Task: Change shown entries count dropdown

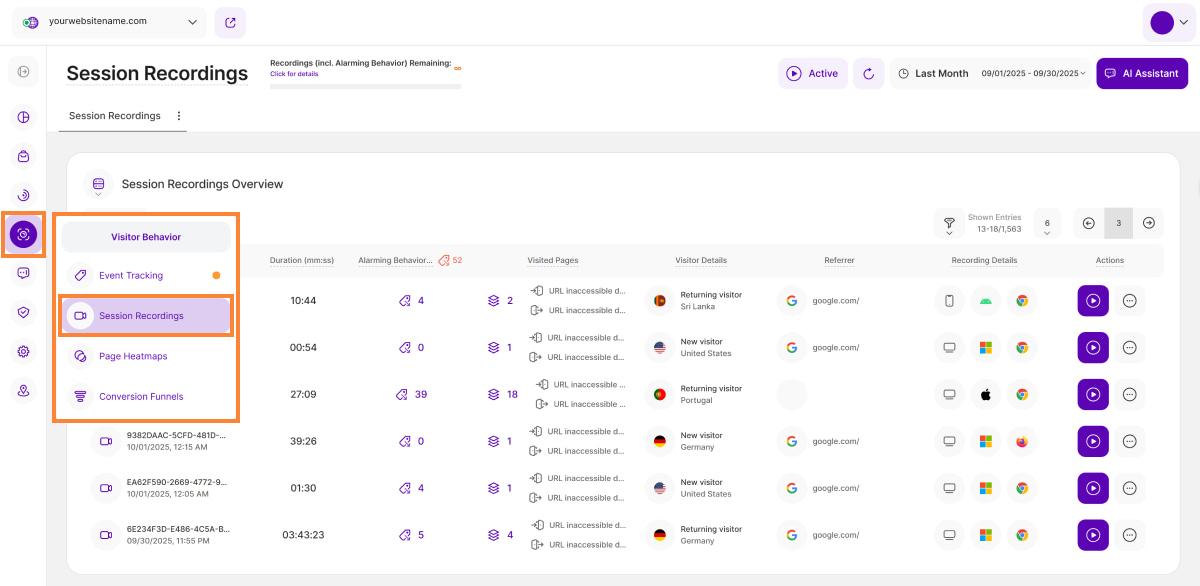Action: pos(1046,223)
